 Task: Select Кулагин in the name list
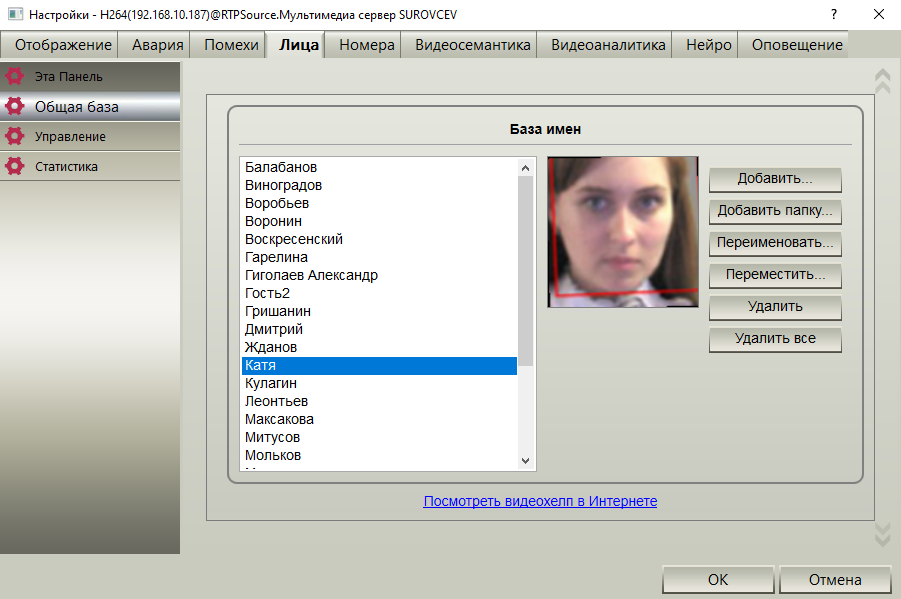pos(379,383)
